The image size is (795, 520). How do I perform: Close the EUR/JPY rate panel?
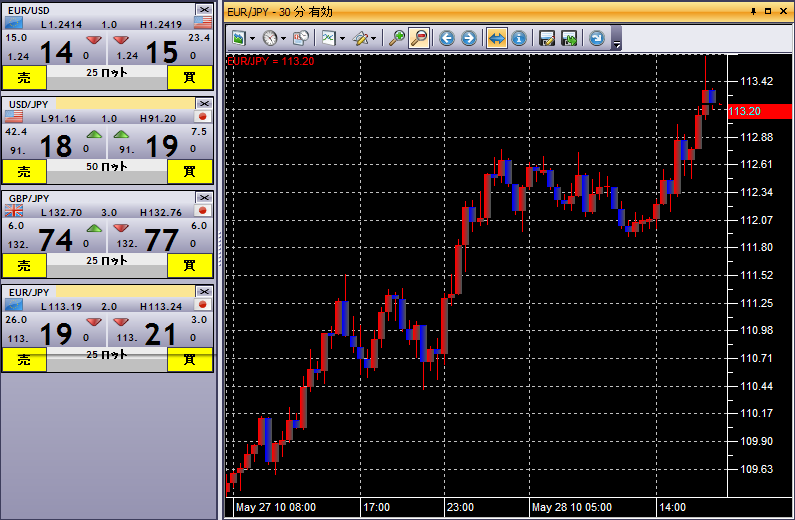pos(204,291)
